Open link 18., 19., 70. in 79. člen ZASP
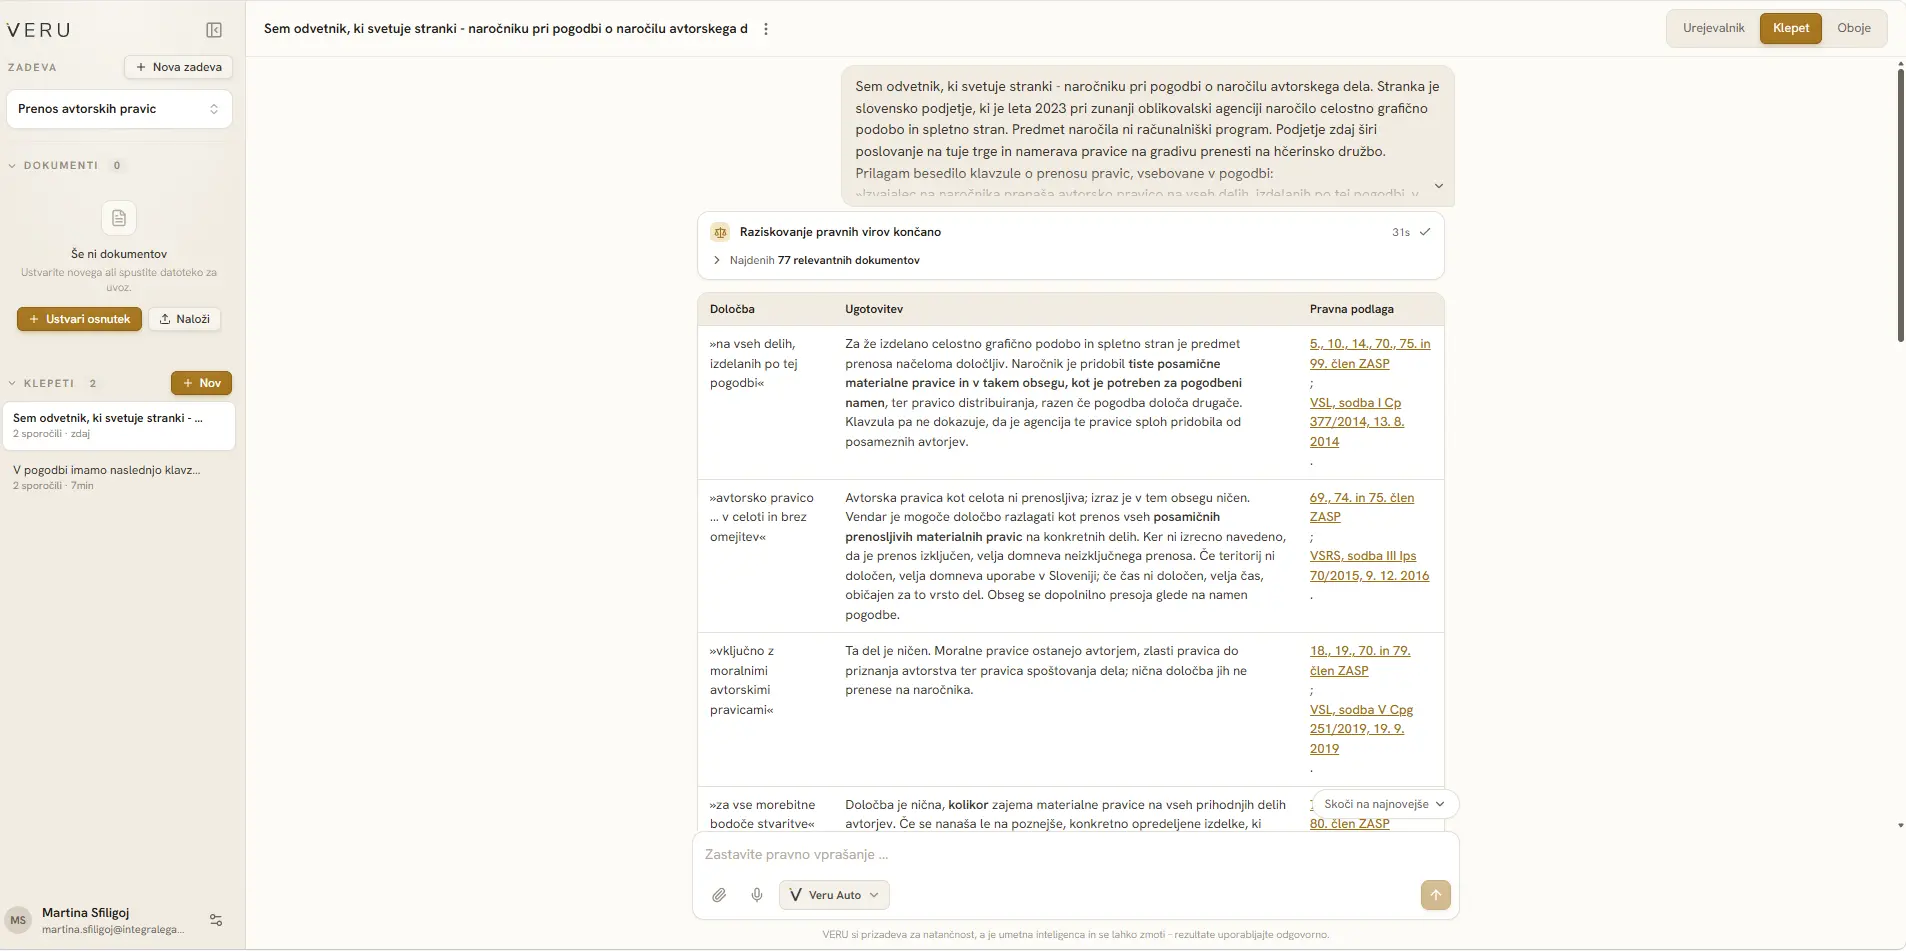The image size is (1906, 951). [1360, 661]
